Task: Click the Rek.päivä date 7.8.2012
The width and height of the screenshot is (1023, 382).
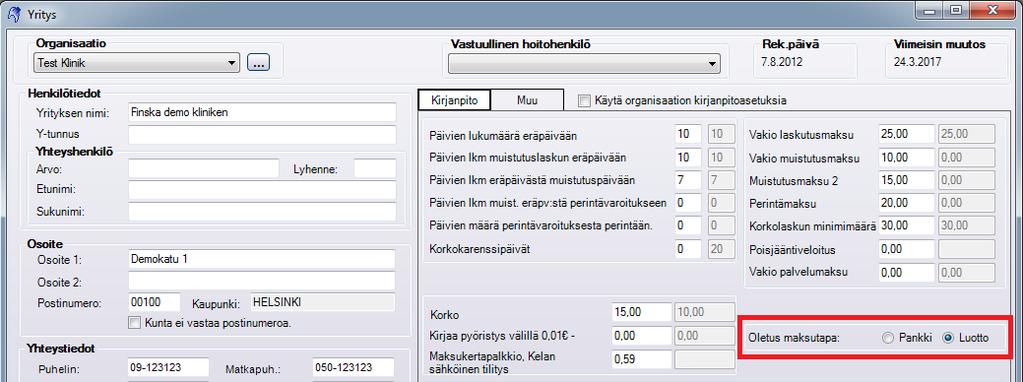Action: pyautogui.click(x=782, y=63)
